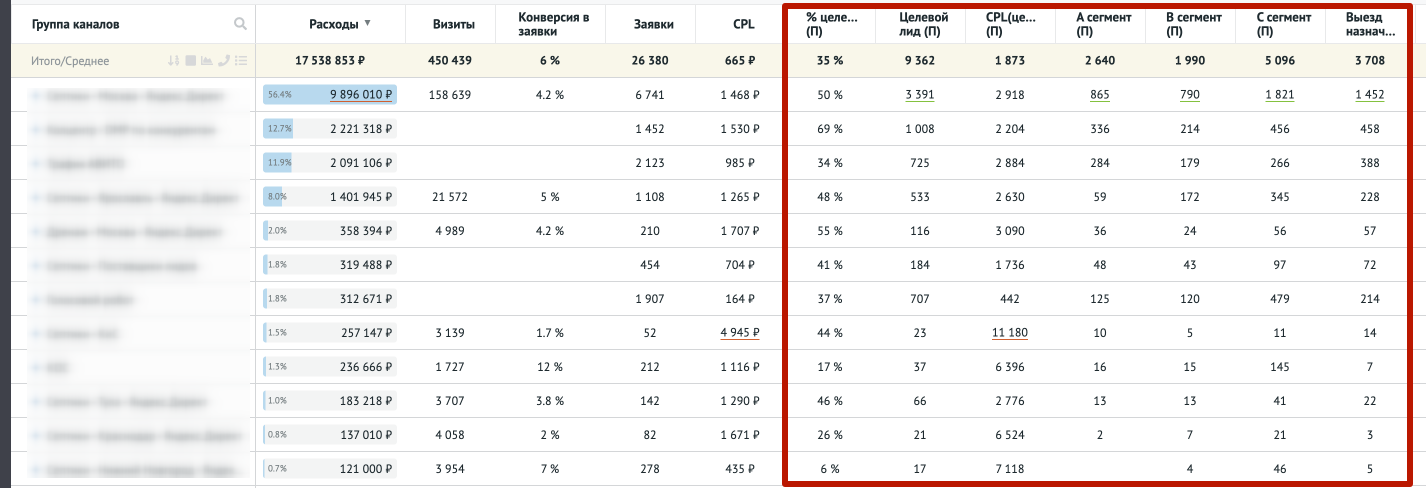The image size is (1426, 488).
Task: Click the sort order icon in totals row
Action: click(174, 61)
